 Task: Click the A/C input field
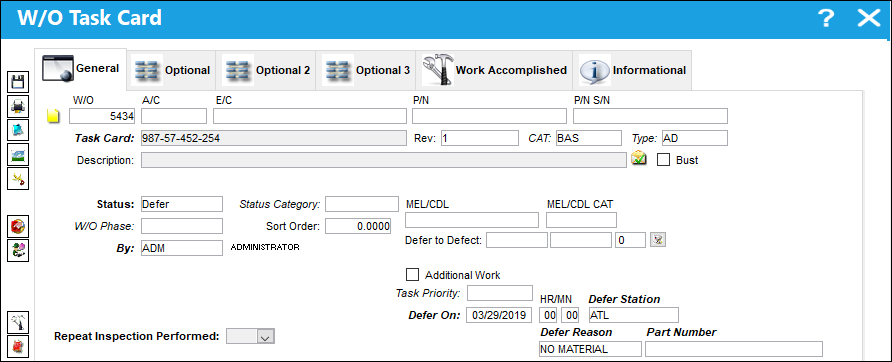tap(174, 116)
